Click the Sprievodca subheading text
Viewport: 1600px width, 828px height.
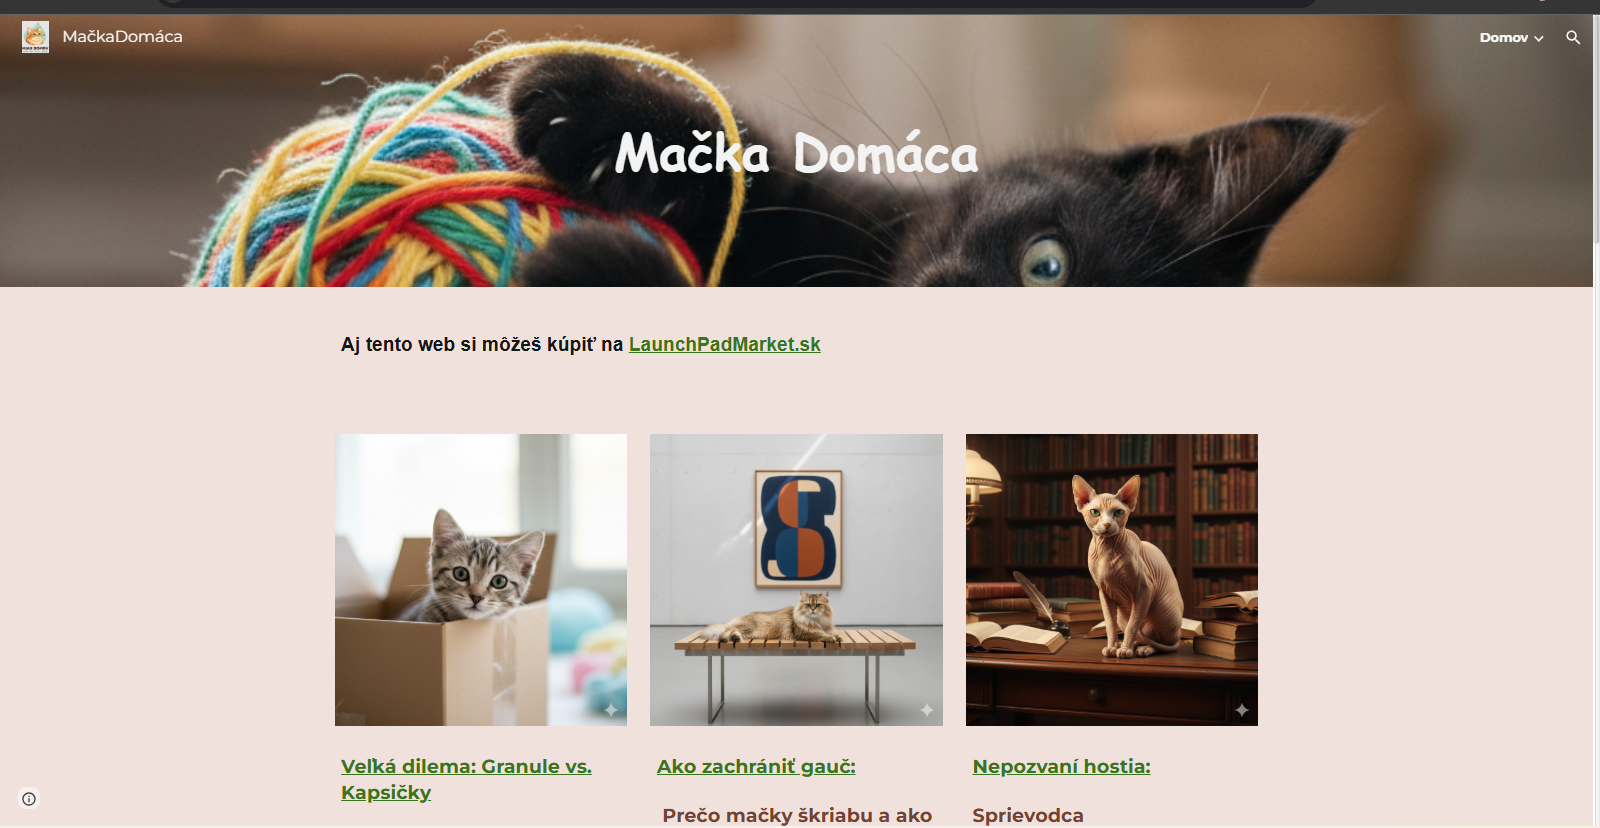click(x=1028, y=815)
